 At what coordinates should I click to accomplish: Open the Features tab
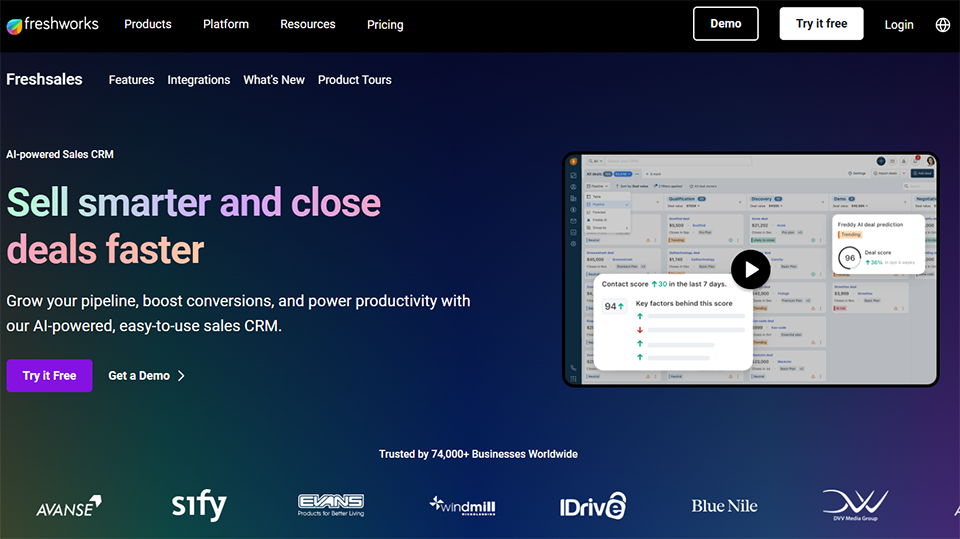132,80
